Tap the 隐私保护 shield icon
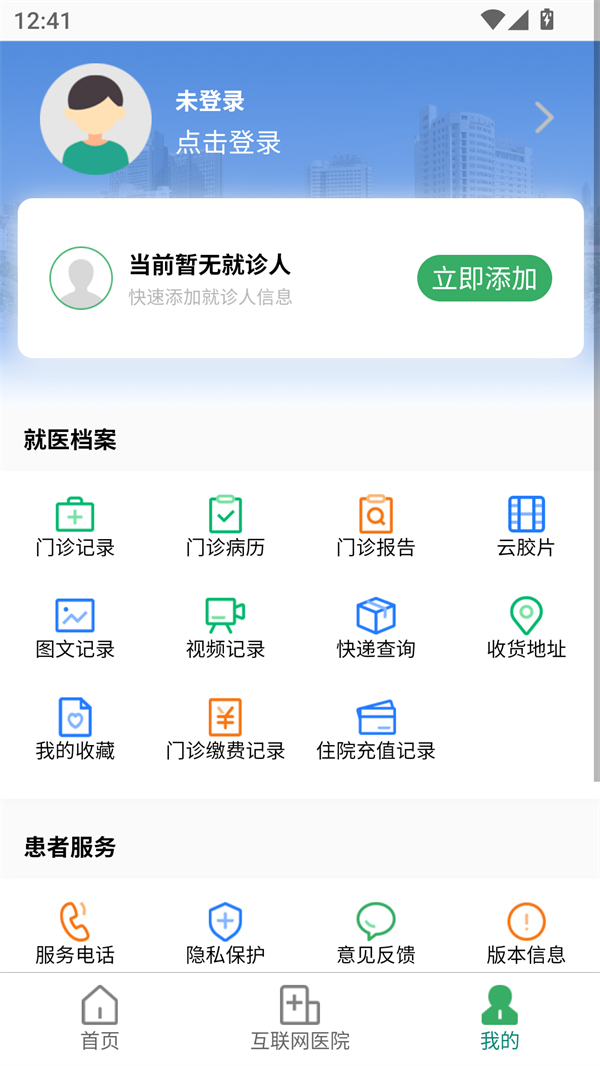This screenshot has height=1066, width=600. point(225,921)
